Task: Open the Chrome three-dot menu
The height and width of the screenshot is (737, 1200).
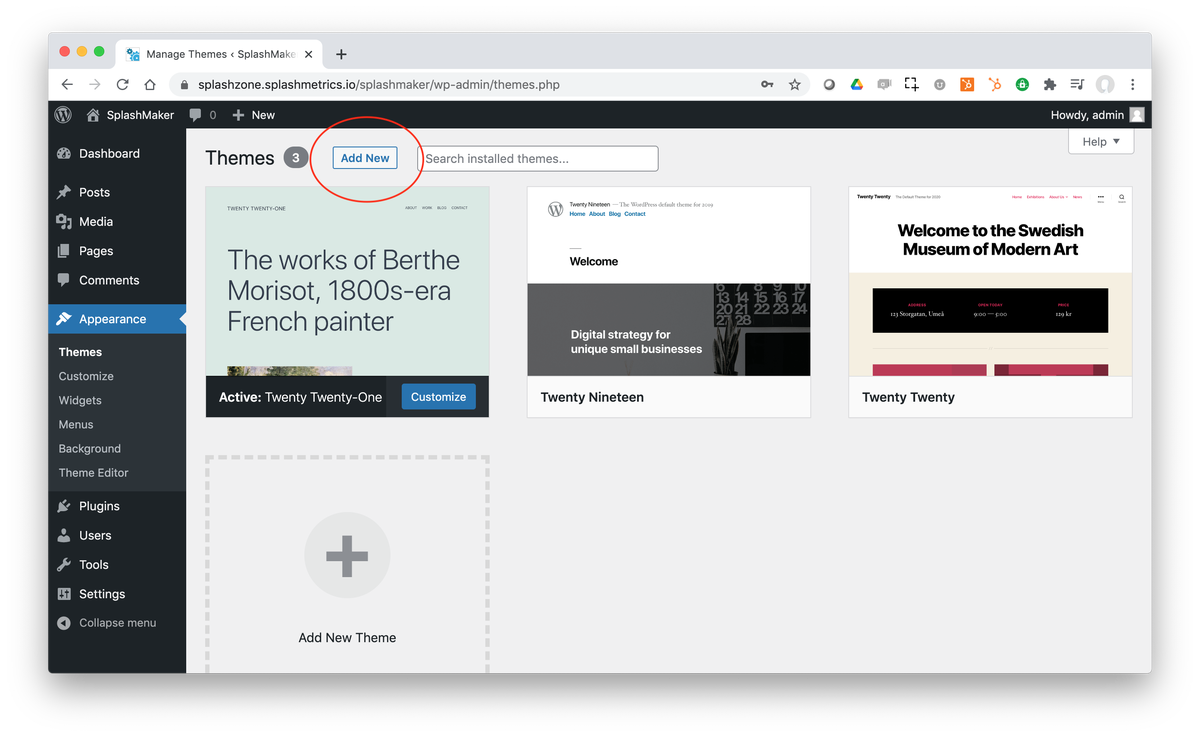Action: pyautogui.click(x=1133, y=85)
